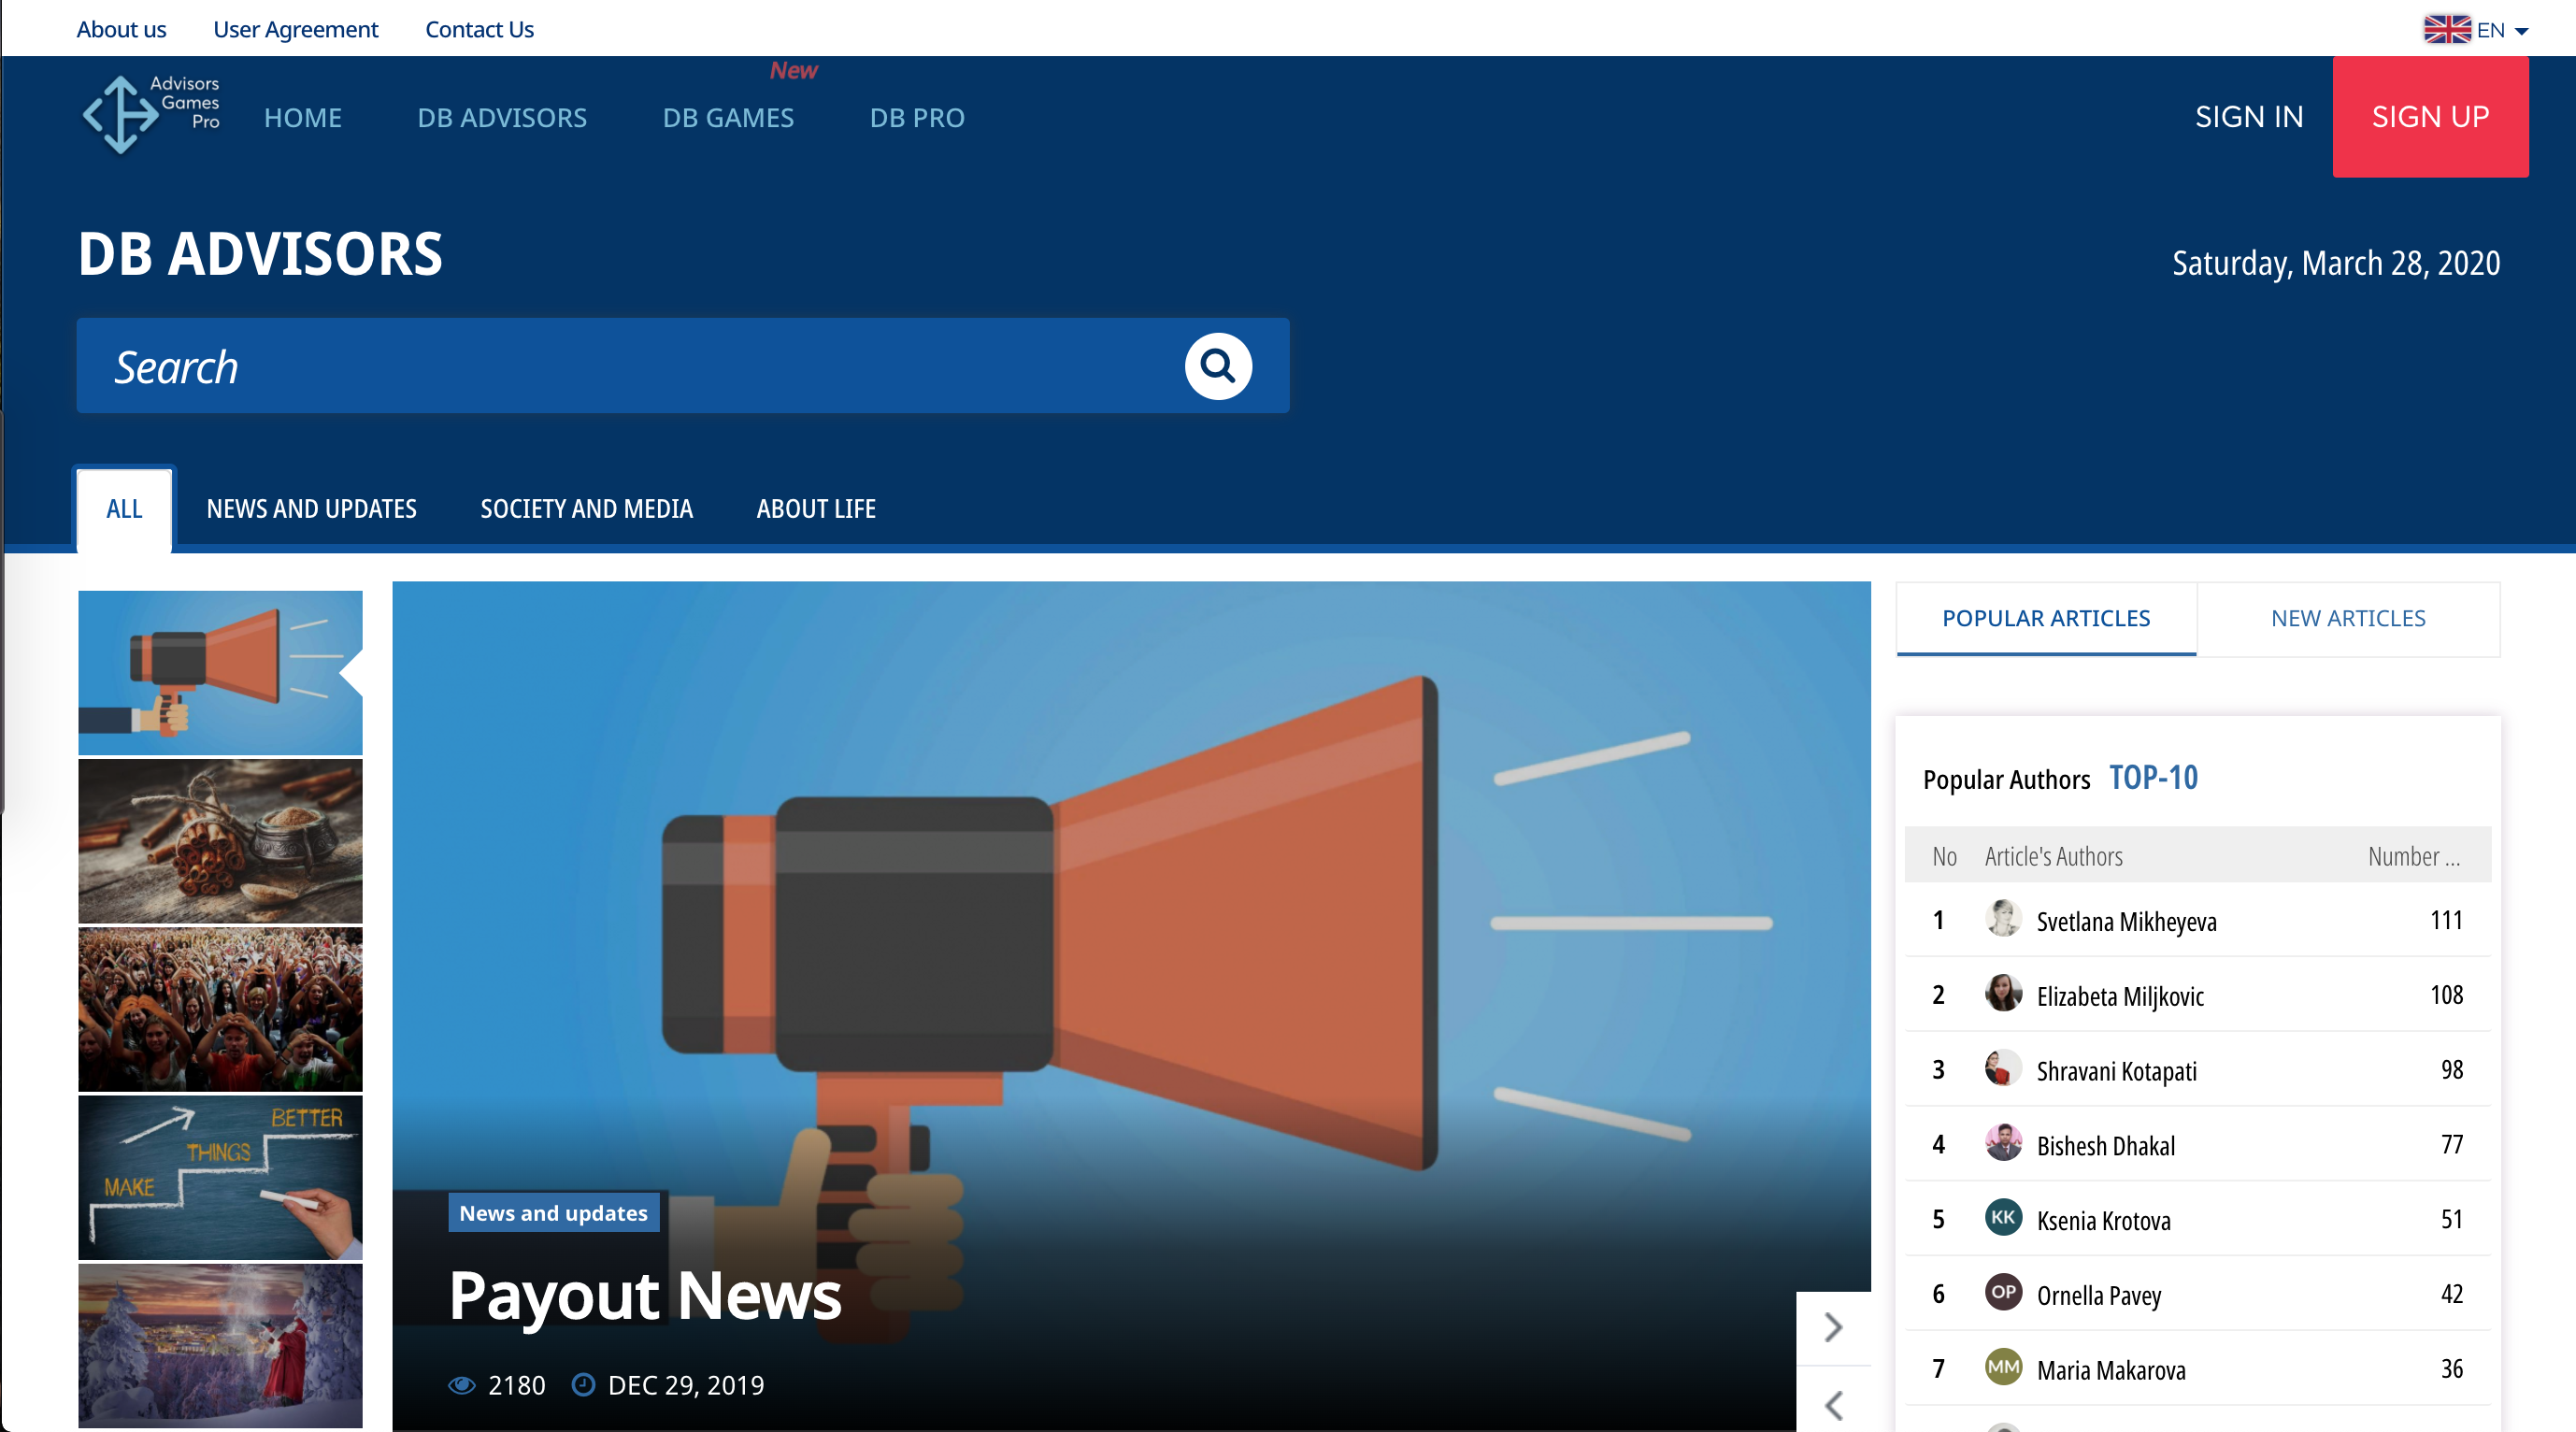Select the Make Things Better chalkboard thumbnail

click(x=220, y=1177)
